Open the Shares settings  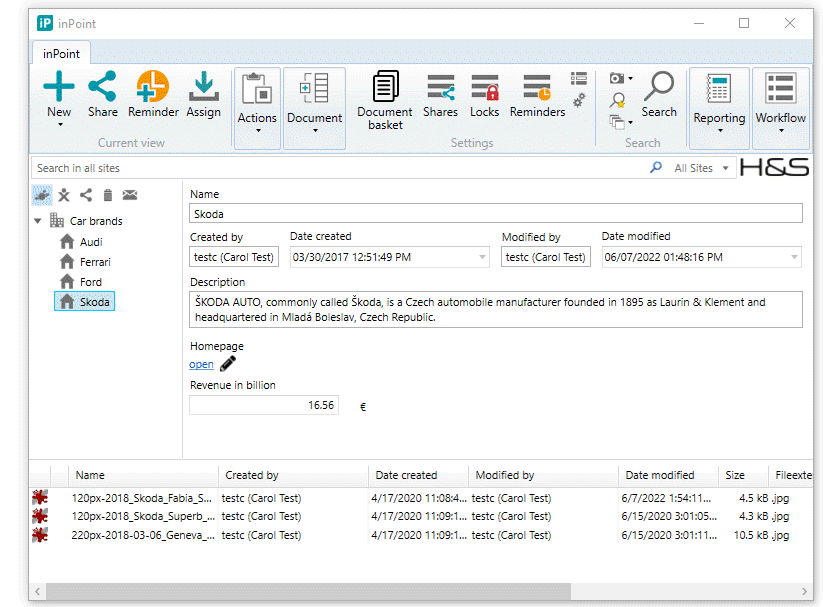pos(440,88)
